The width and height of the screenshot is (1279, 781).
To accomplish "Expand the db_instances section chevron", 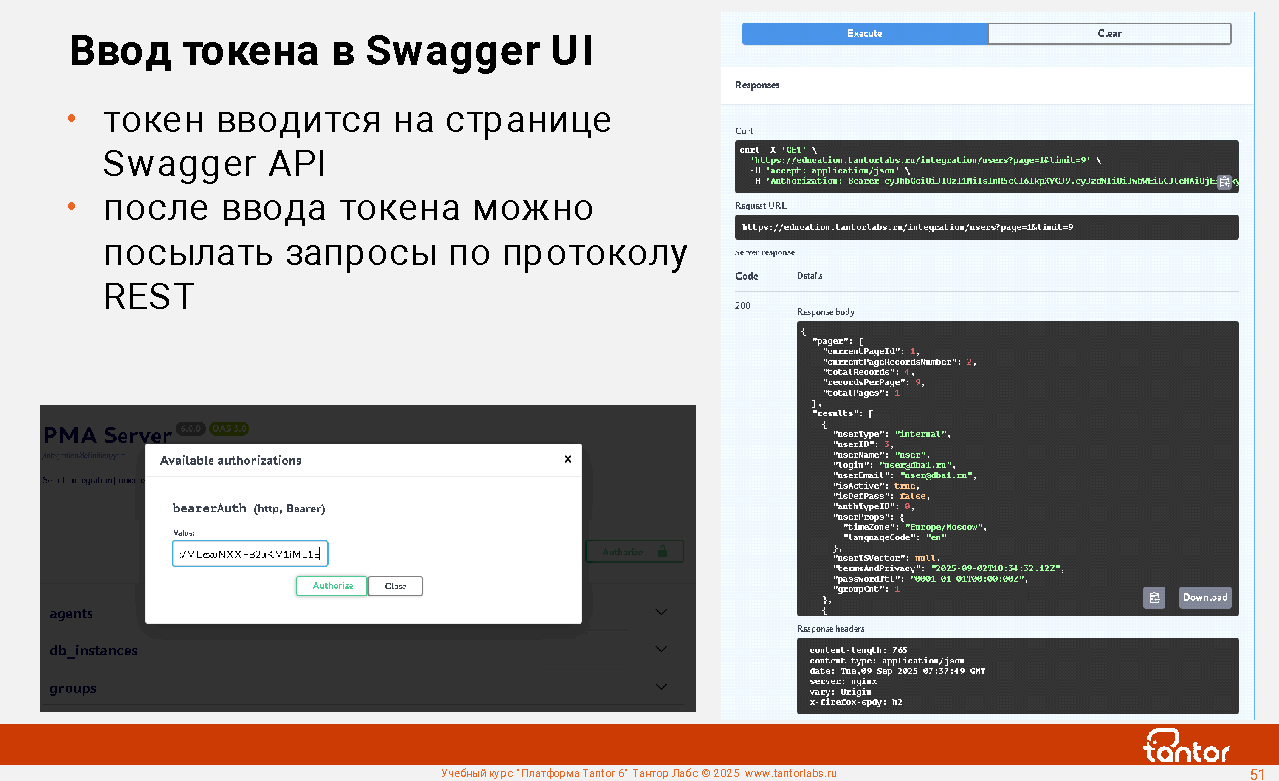I will click(661, 649).
